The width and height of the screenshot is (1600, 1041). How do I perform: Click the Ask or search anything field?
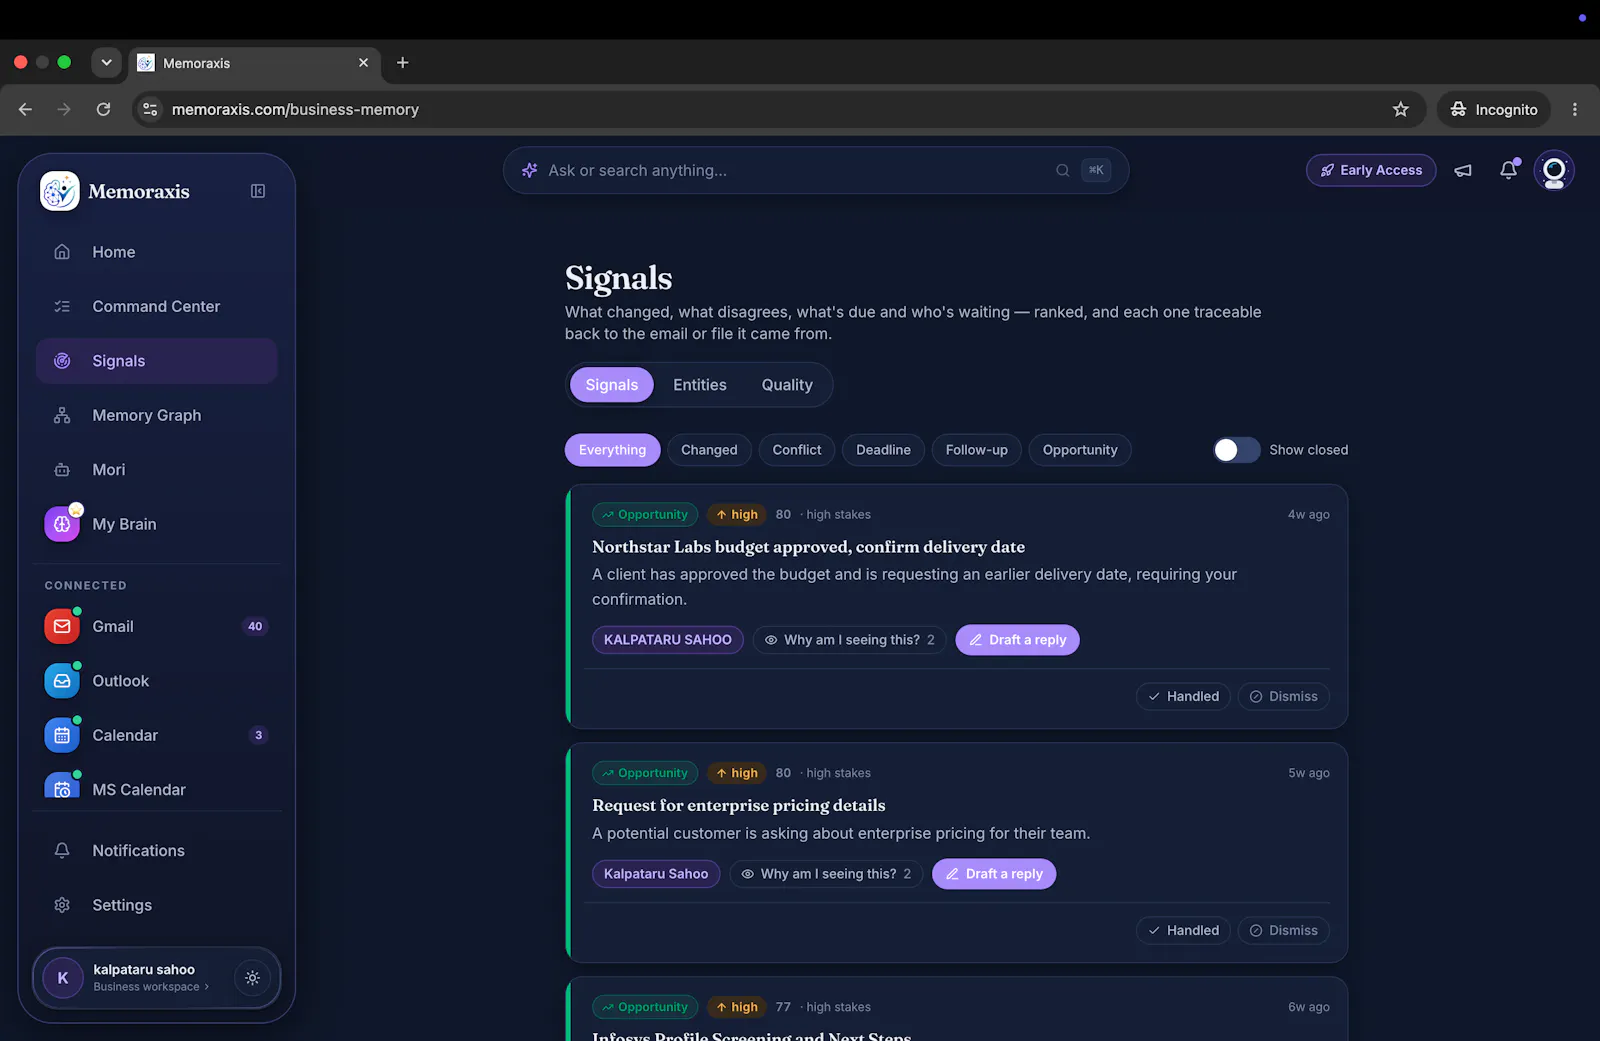pos(816,170)
